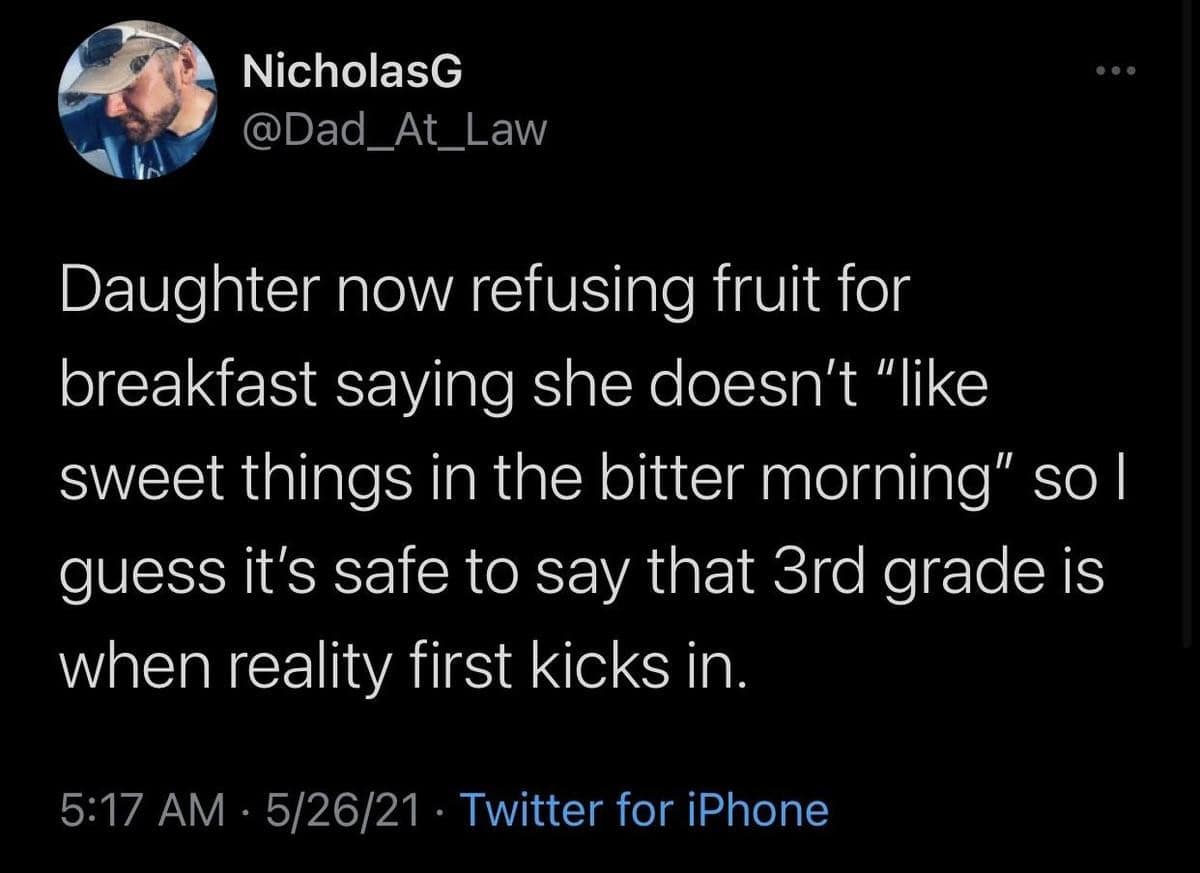Viewport: 1200px width, 873px height.
Task: Open the three-dot more options menu
Action: click(1116, 74)
